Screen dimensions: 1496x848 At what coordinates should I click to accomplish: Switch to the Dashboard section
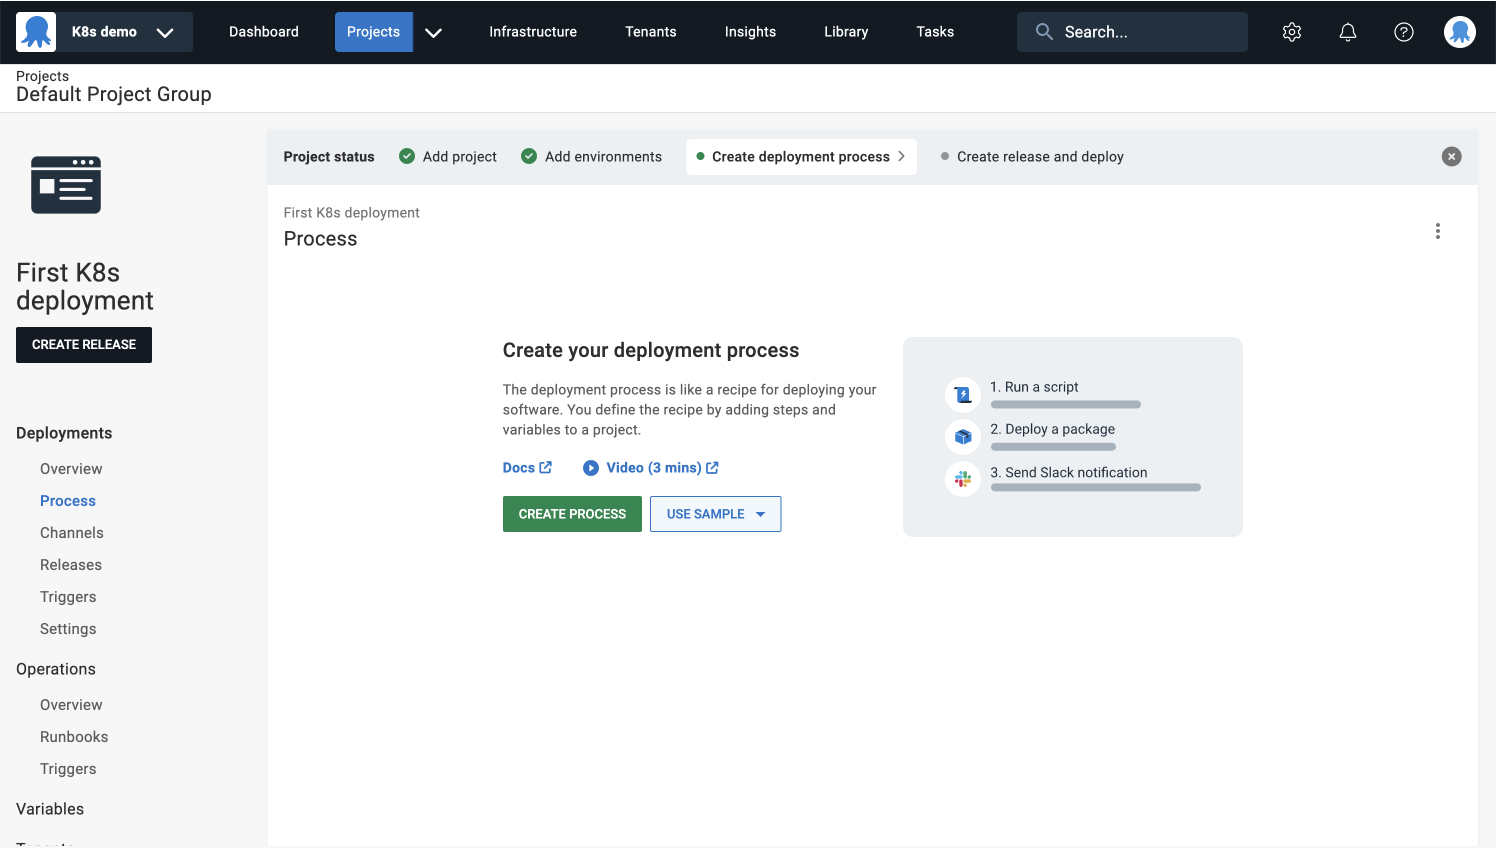(263, 31)
